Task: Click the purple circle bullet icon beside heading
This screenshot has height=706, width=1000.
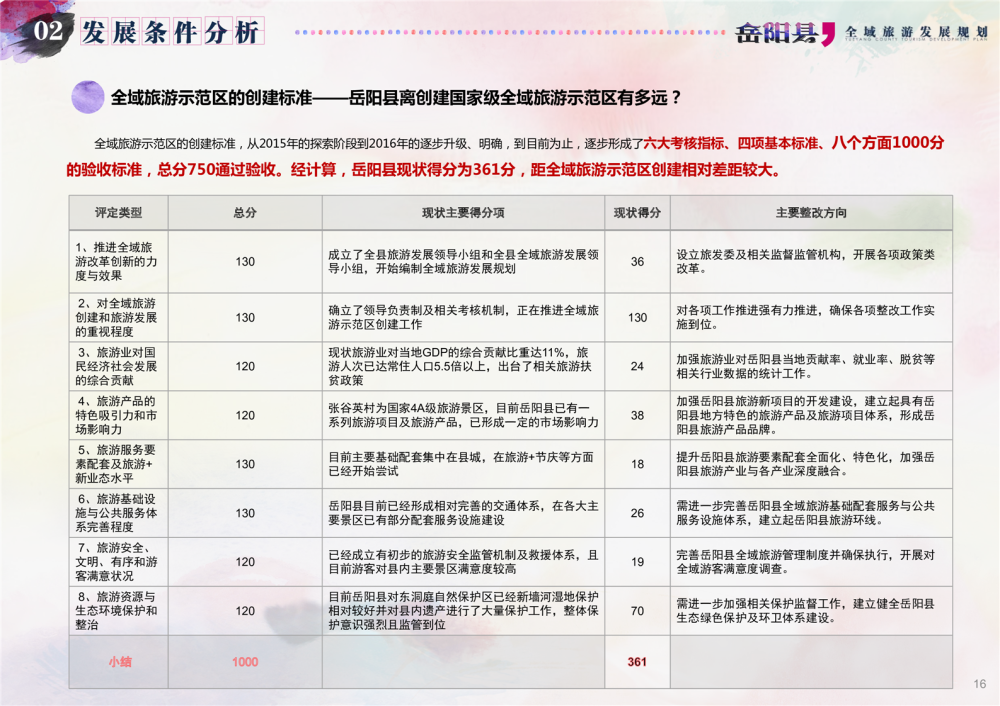Action: (x=89, y=97)
